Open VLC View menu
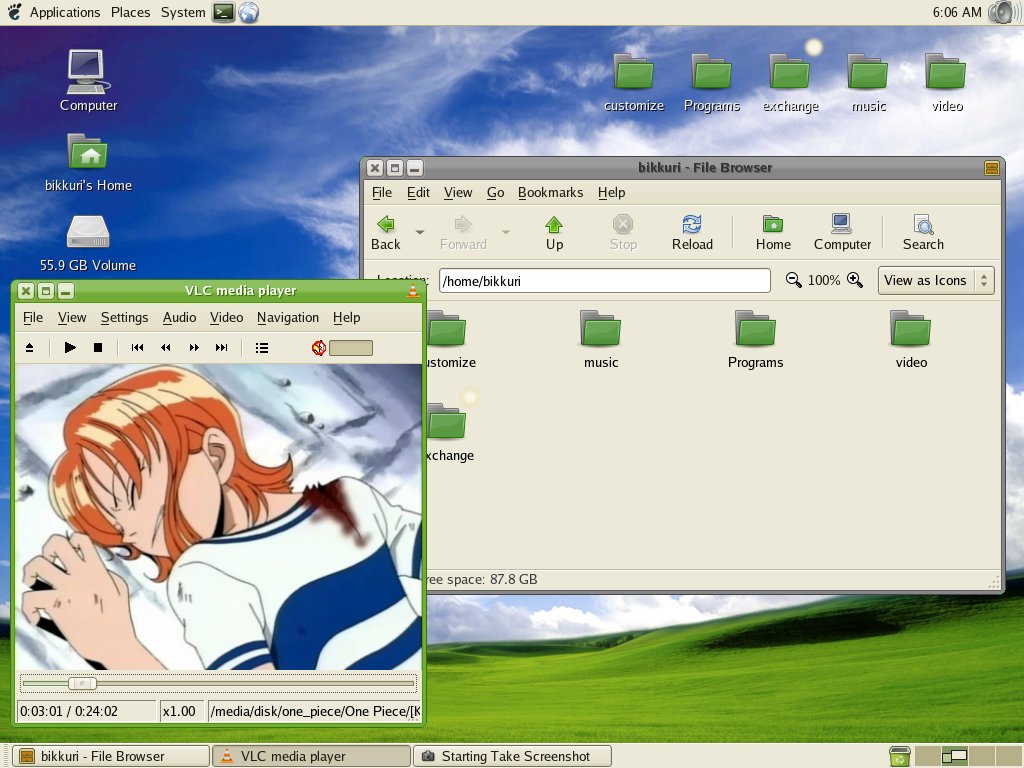The height and width of the screenshot is (768, 1024). tap(72, 317)
